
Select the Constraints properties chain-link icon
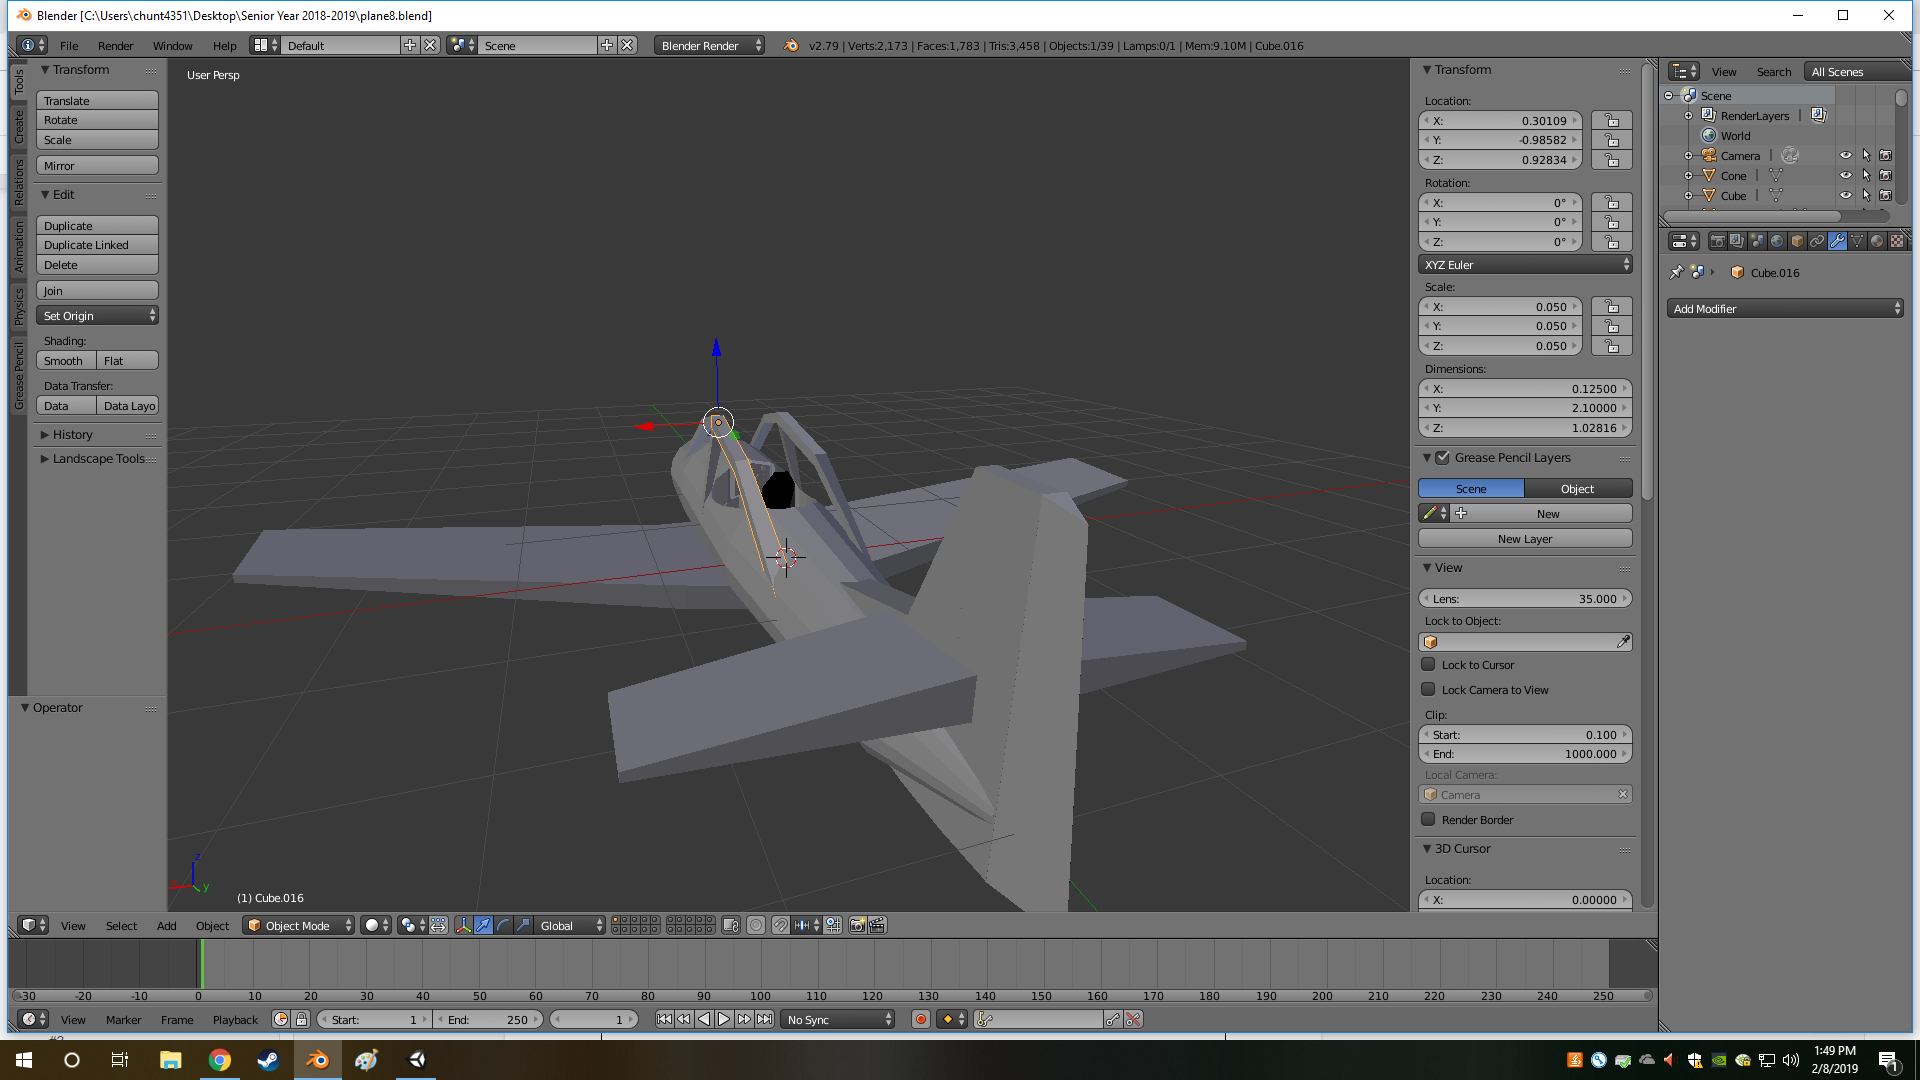point(1817,241)
